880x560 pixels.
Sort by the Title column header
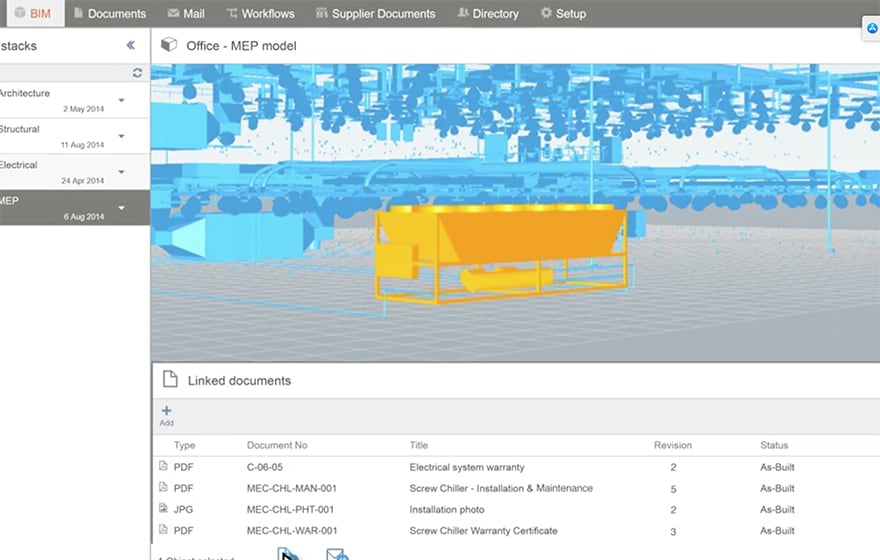click(x=419, y=445)
